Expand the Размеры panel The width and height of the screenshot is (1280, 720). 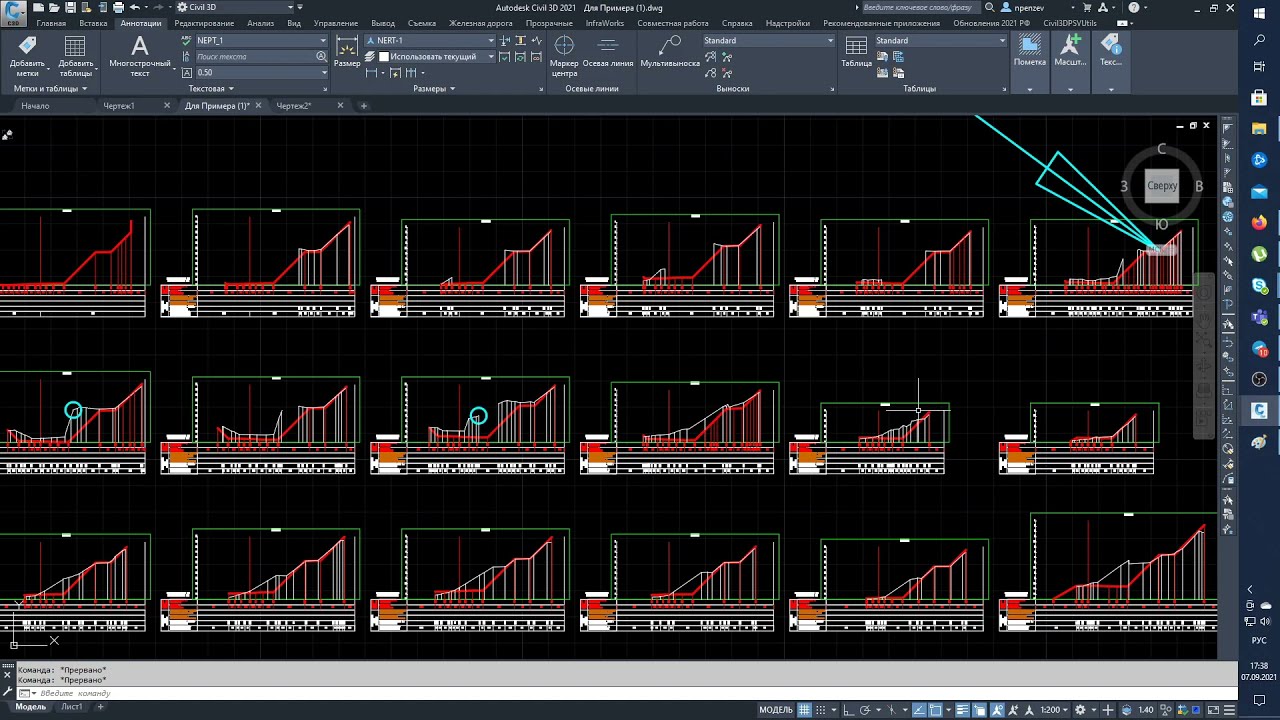(x=434, y=89)
